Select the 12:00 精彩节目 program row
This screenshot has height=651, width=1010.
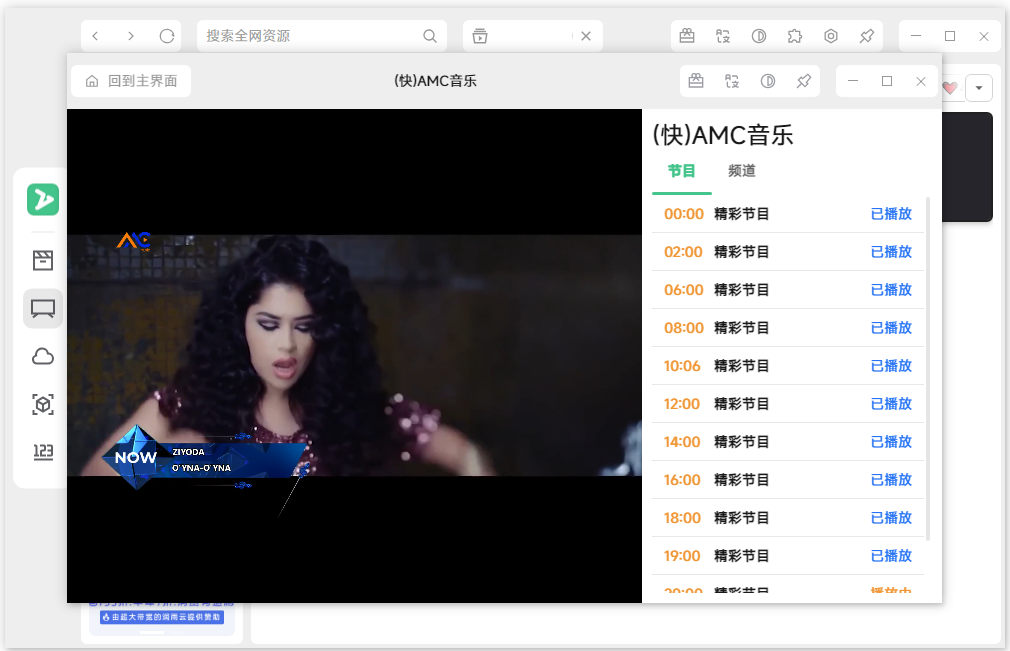coord(788,404)
